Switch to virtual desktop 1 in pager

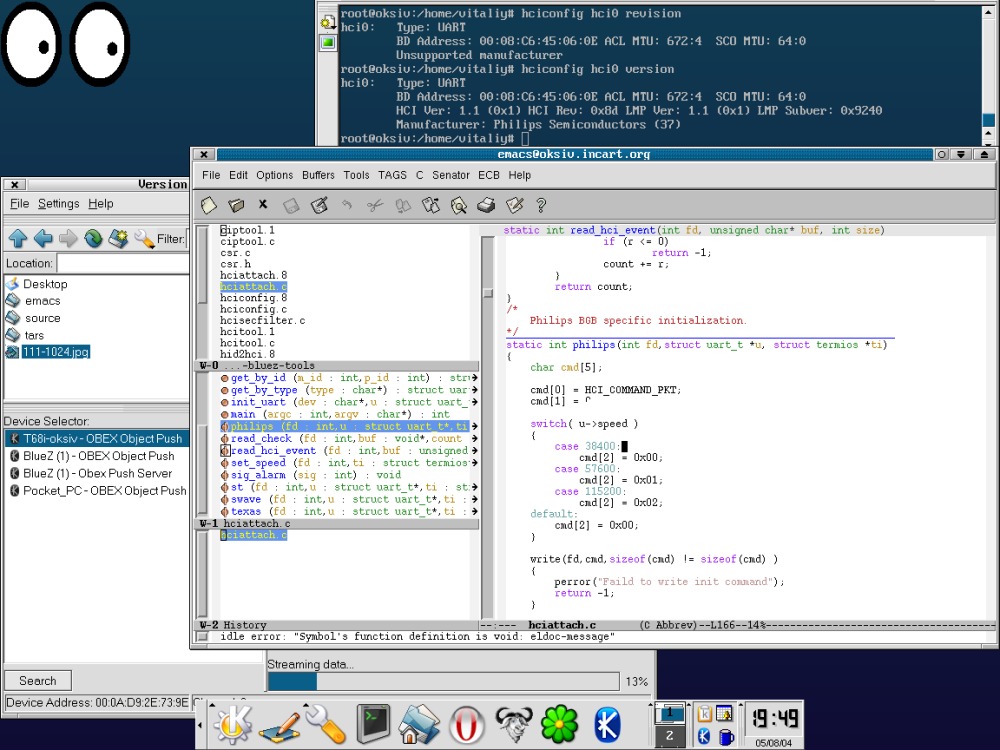tap(670, 713)
